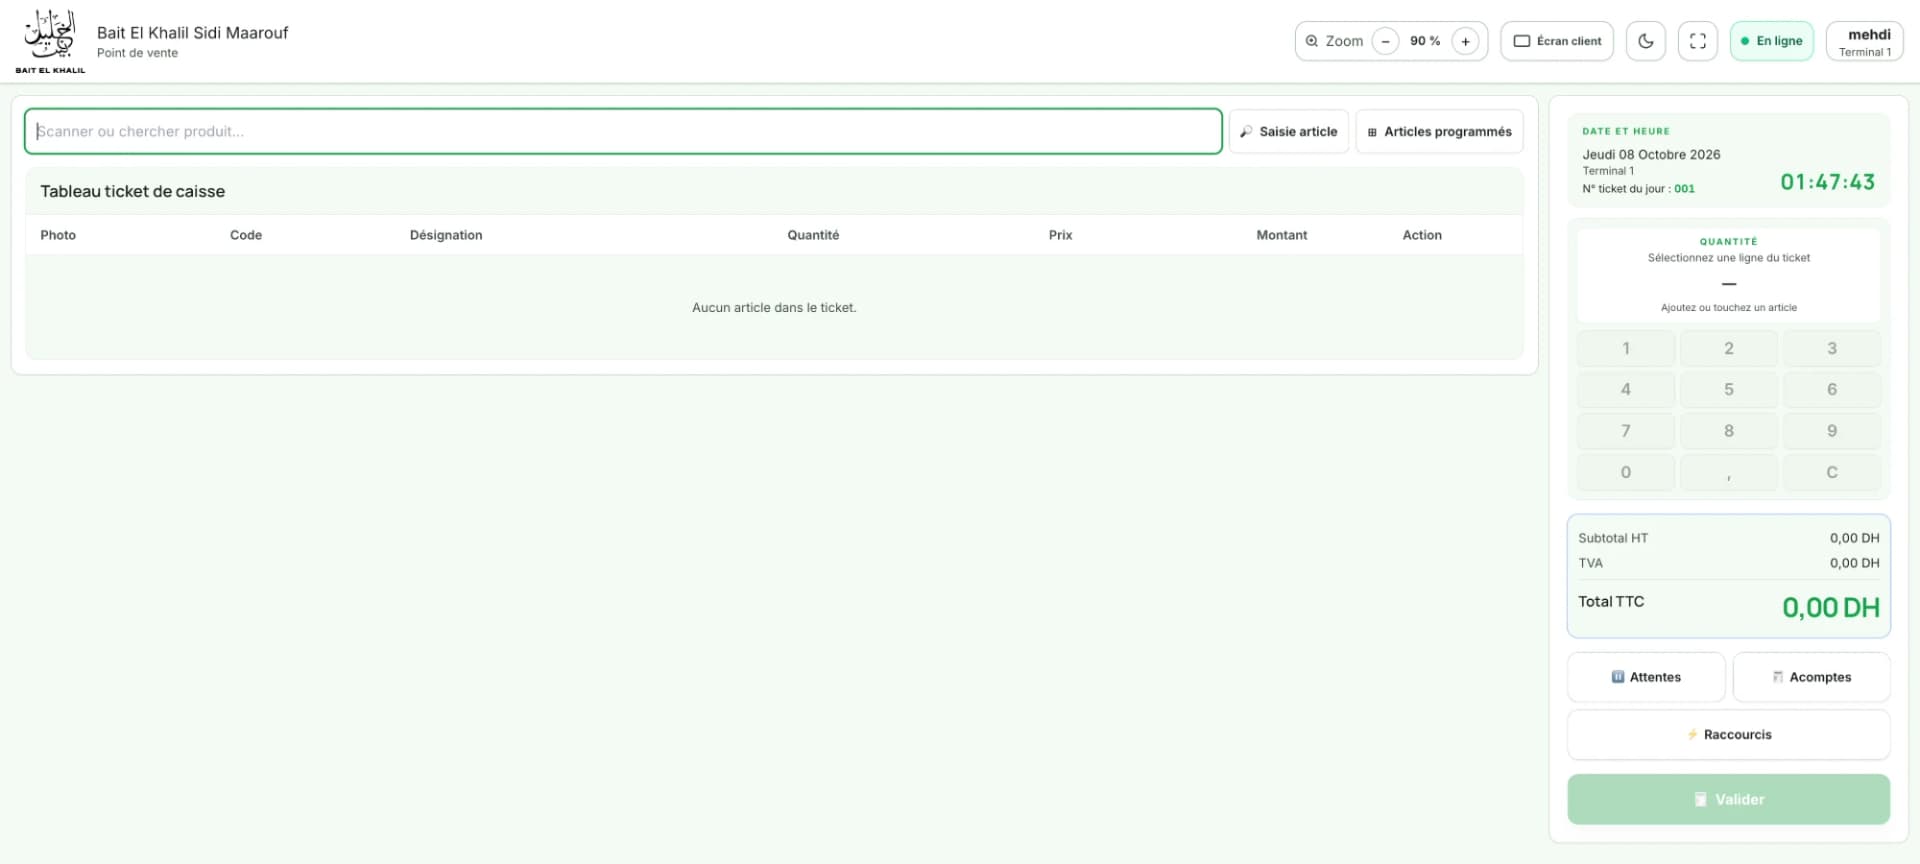Click the Zoom magnifier icon
This screenshot has height=864, width=1920.
[x=1312, y=41]
